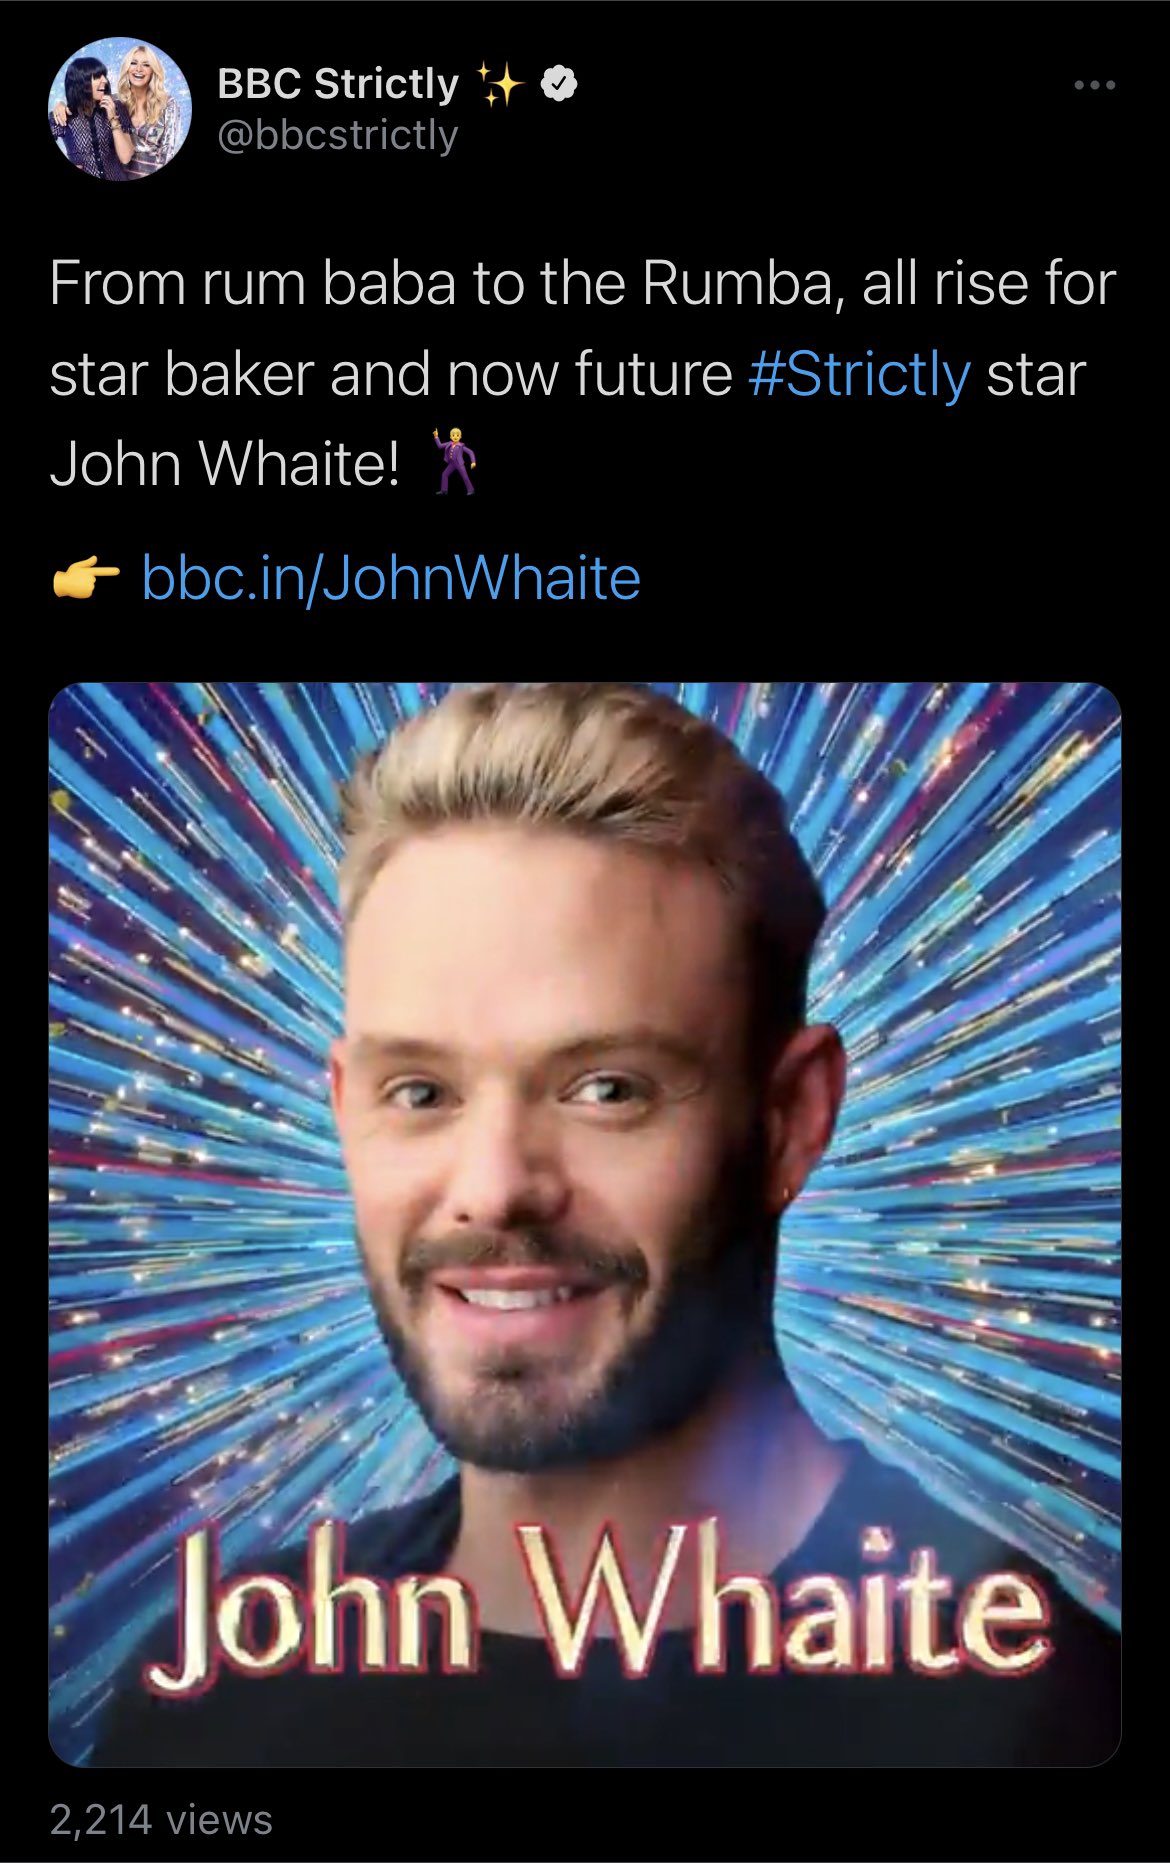The width and height of the screenshot is (1170, 1863).
Task: Open the BBC Strictly profile avatar
Action: point(119,109)
